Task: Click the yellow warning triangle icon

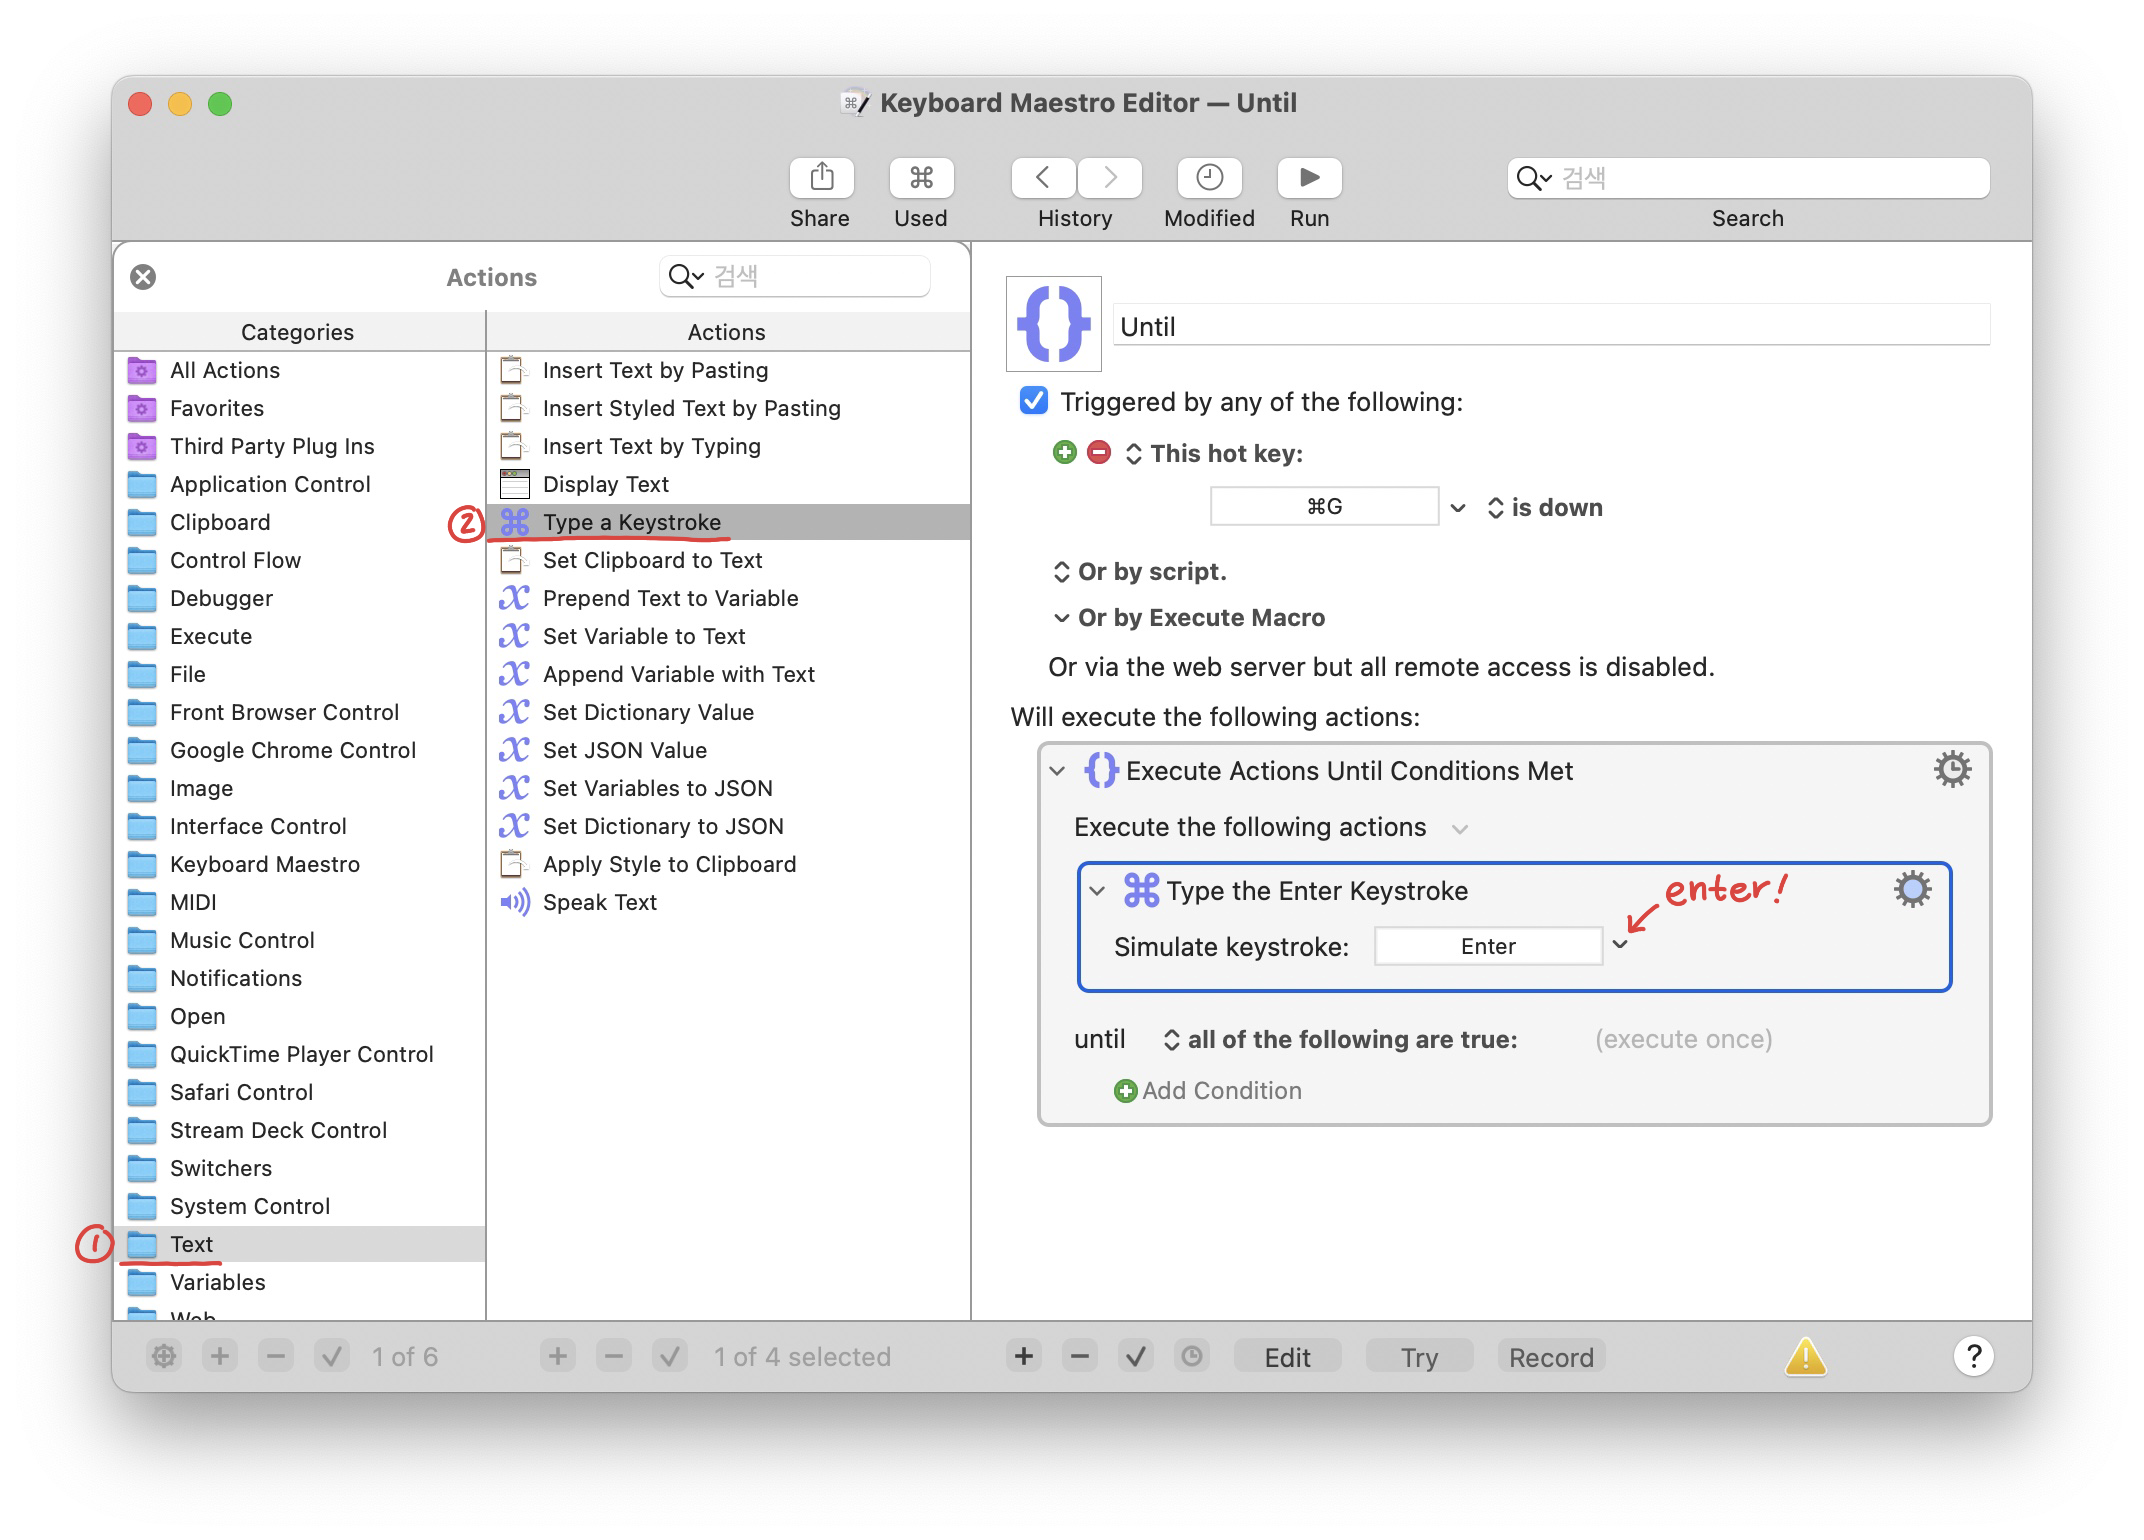Action: tap(1805, 1356)
